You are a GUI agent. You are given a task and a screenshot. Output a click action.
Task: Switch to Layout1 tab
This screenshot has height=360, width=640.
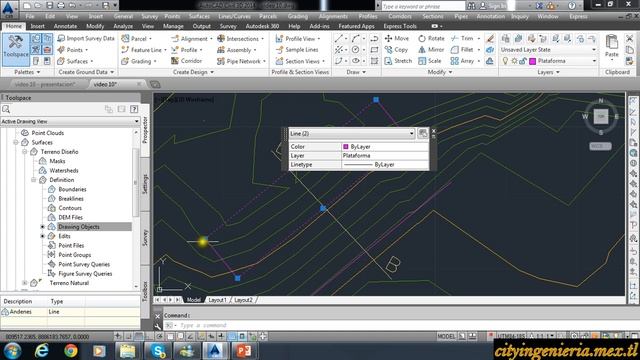(217, 300)
